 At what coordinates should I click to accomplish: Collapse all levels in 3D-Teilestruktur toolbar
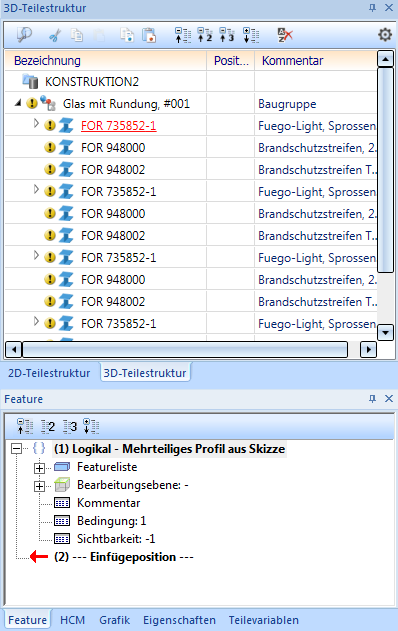coord(183,35)
